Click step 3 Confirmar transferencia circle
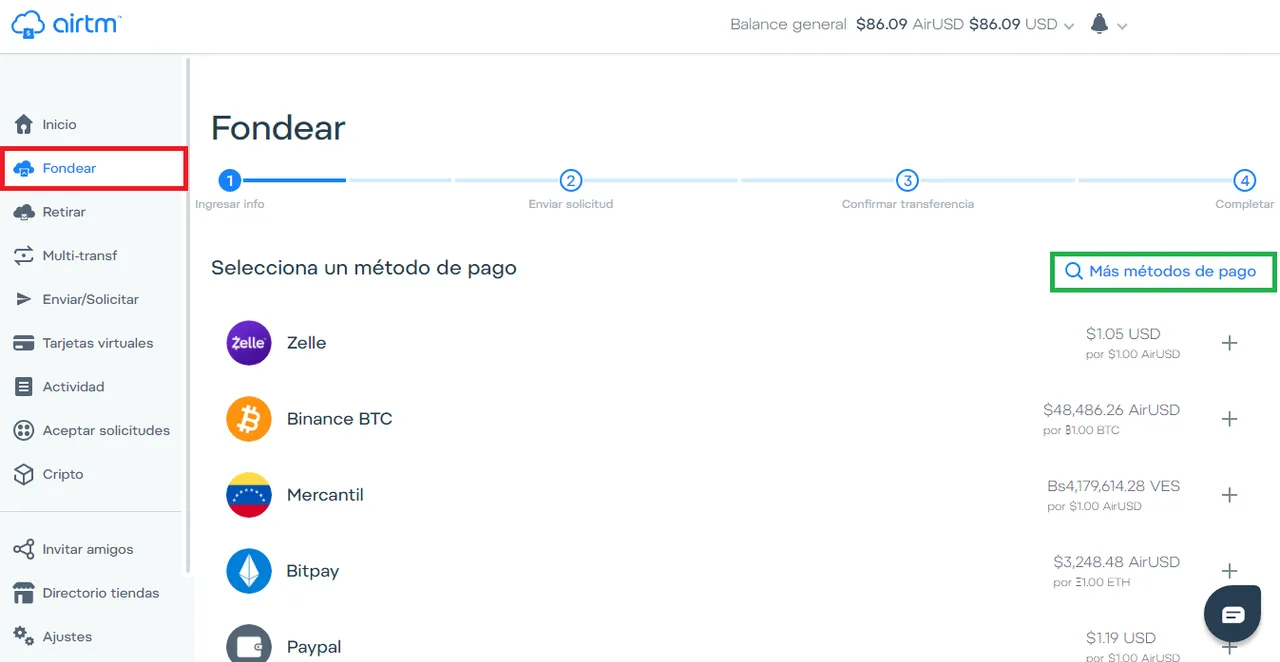The image size is (1280, 662). point(907,180)
